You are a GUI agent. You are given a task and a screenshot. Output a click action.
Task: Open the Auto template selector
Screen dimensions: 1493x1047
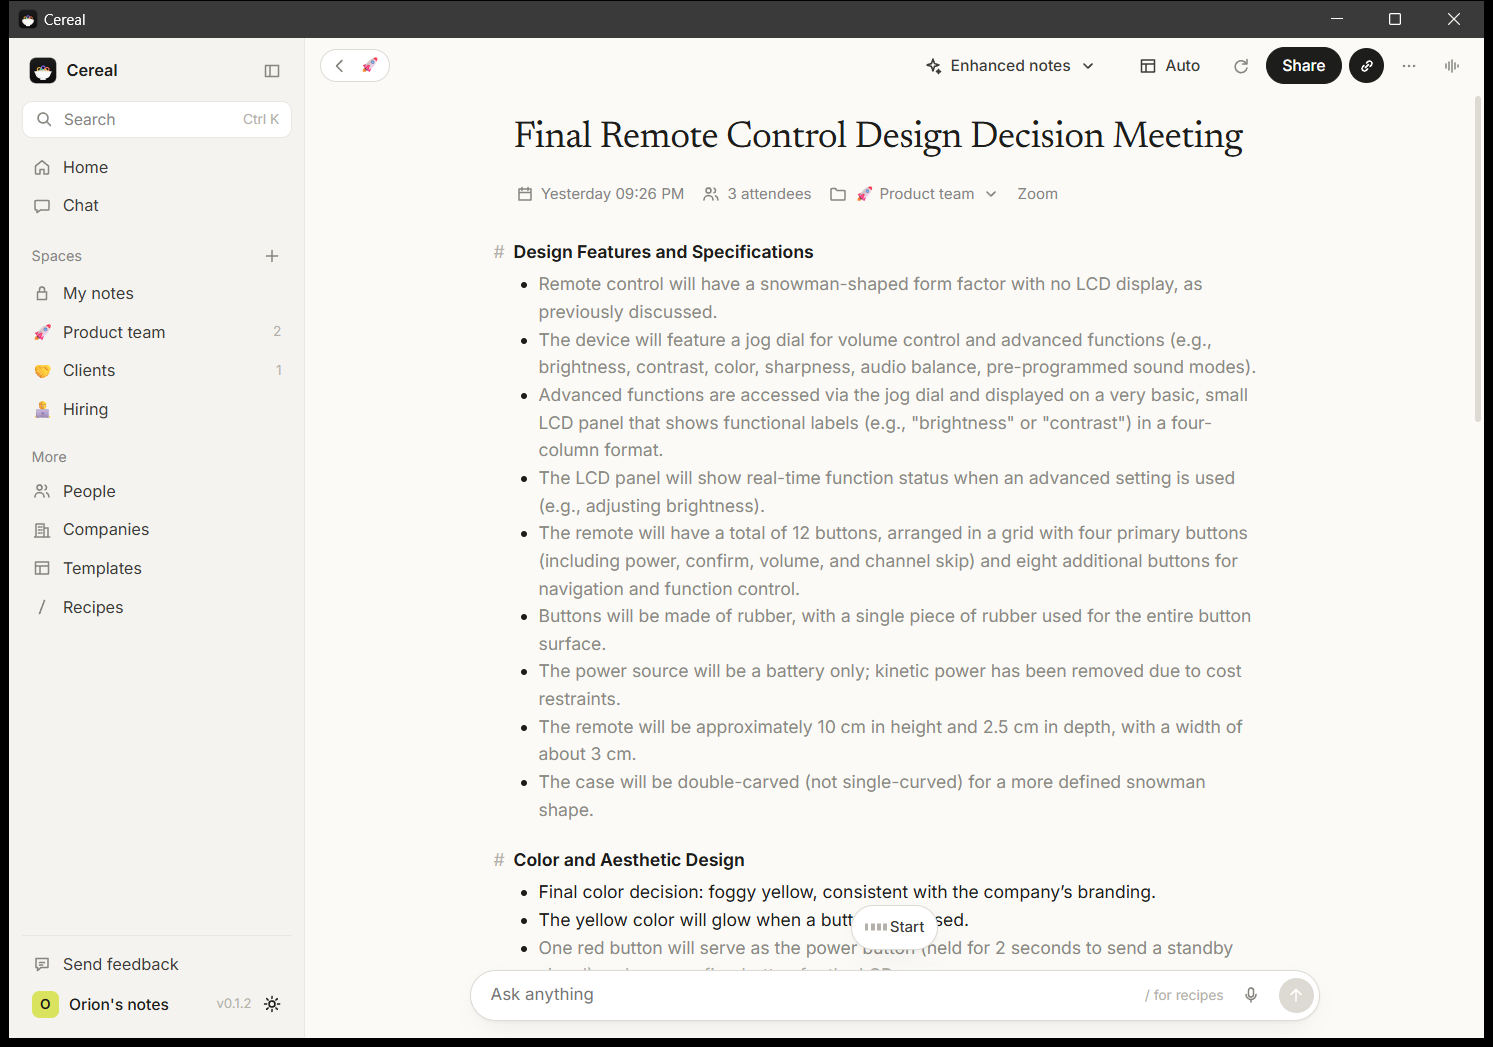[1170, 66]
